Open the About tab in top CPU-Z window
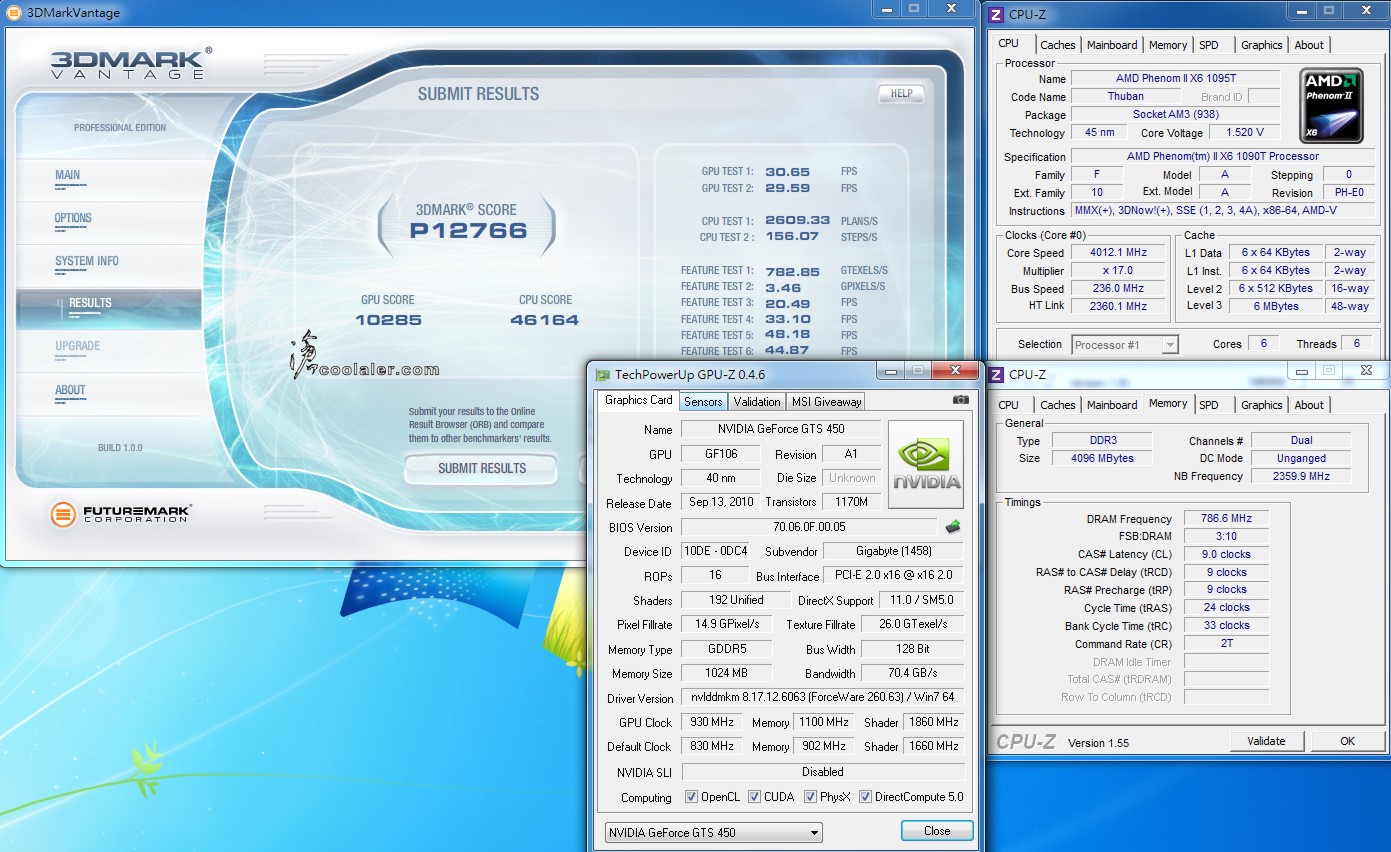 pyautogui.click(x=1309, y=45)
